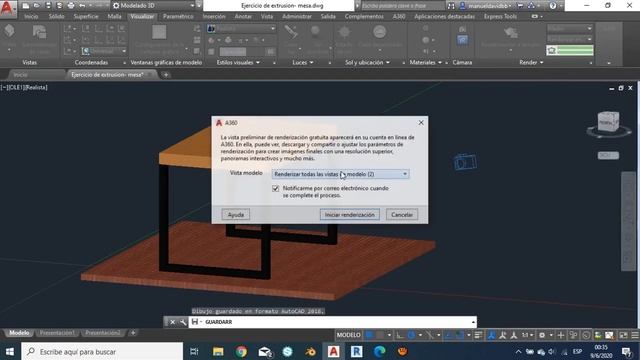640x360 pixels.
Task: Open the AutoCAD application menu logo
Action: tap(7, 8)
